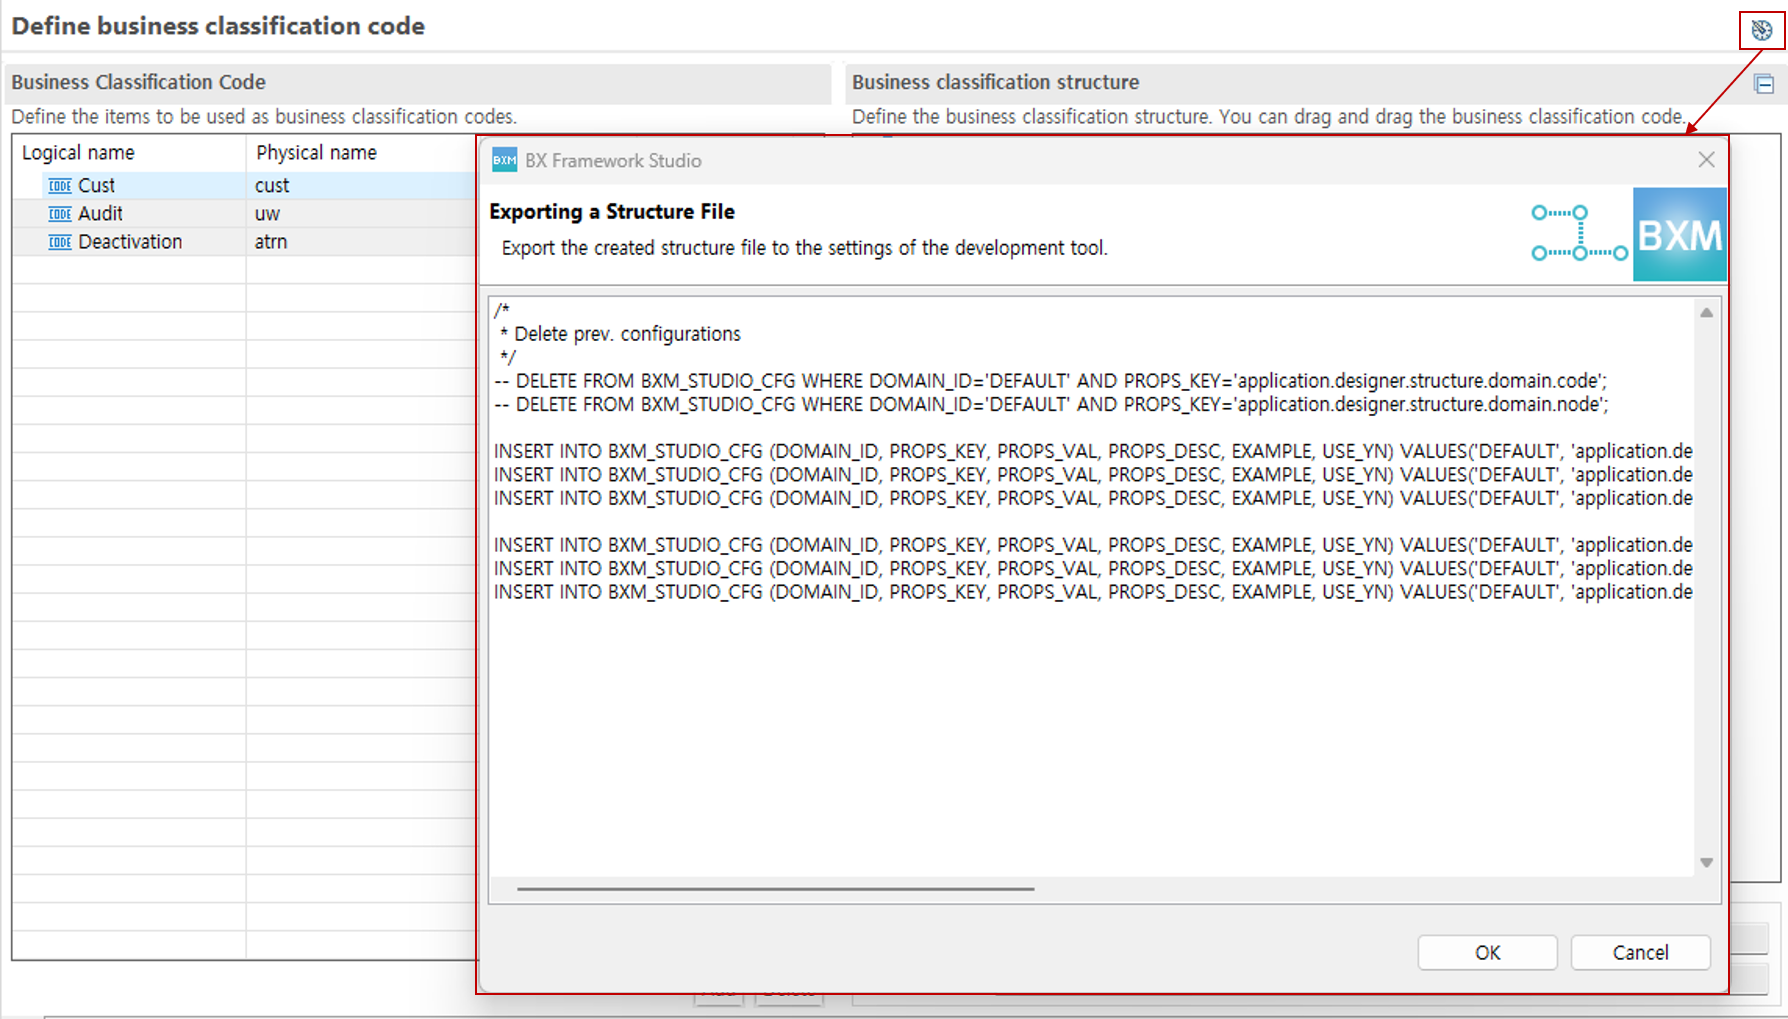Click the code icon beside Audit
The width and height of the screenshot is (1788, 1019).
point(60,214)
